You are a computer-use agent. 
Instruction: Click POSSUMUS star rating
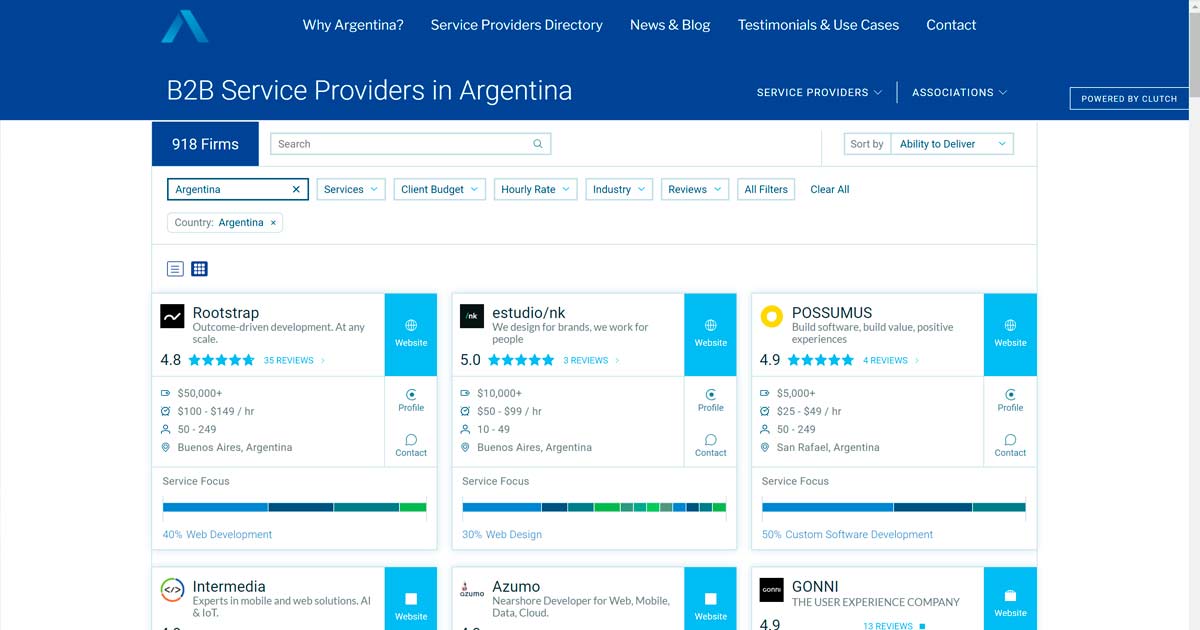[821, 360]
